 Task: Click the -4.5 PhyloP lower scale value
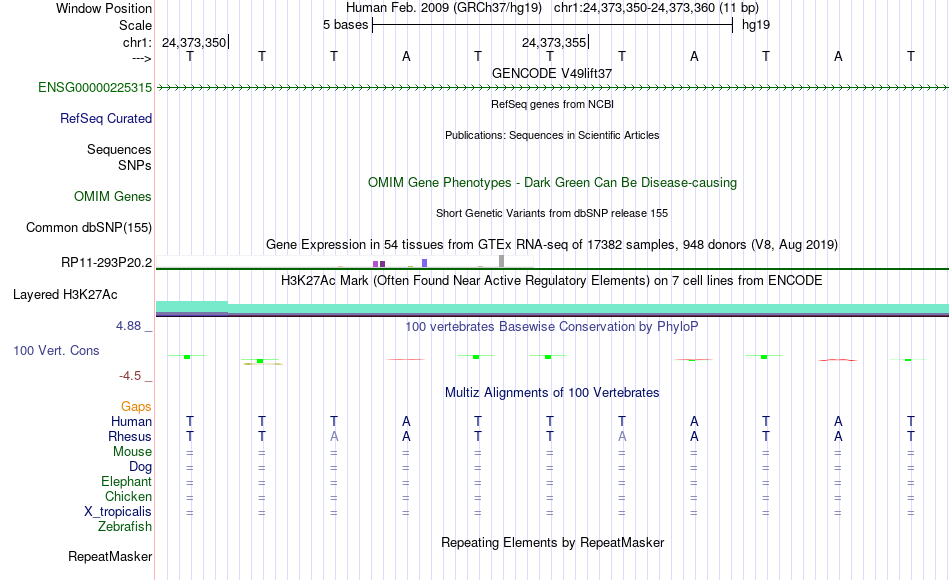(130, 376)
